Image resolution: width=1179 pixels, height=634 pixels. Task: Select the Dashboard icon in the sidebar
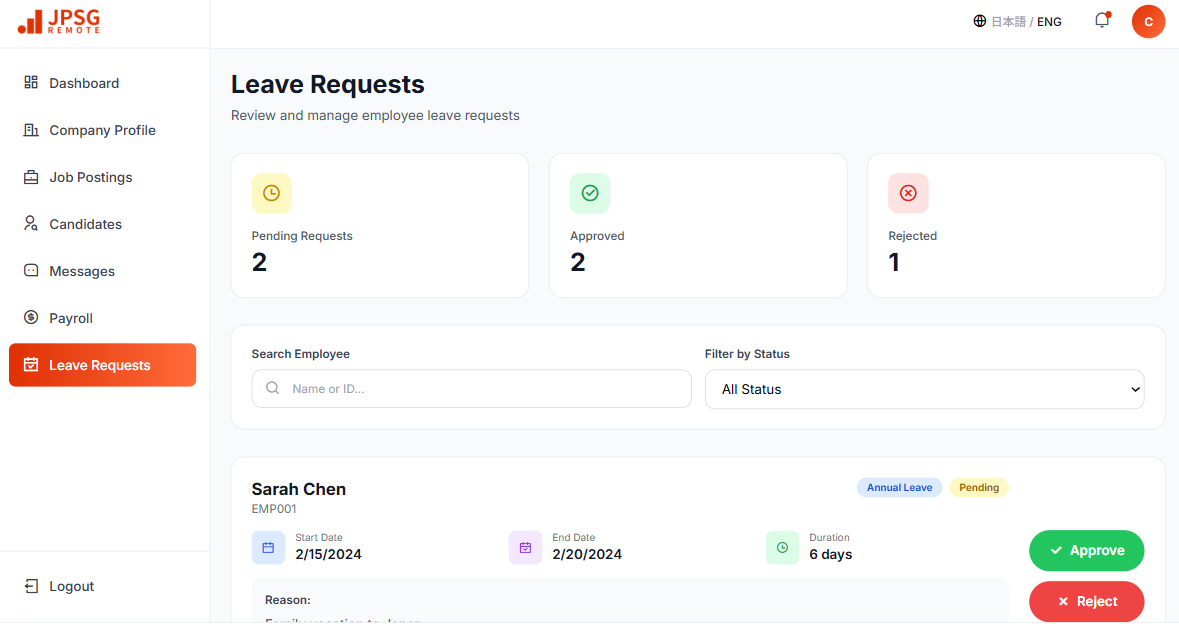coord(32,82)
